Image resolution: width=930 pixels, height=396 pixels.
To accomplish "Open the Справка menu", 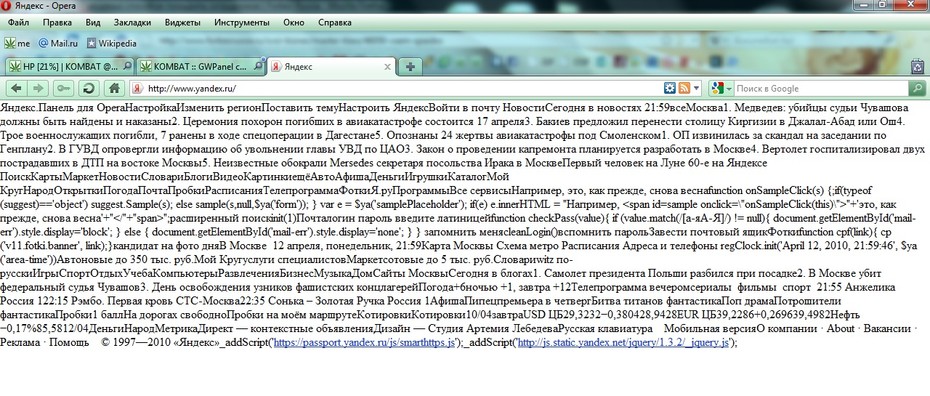I will tap(335, 23).
